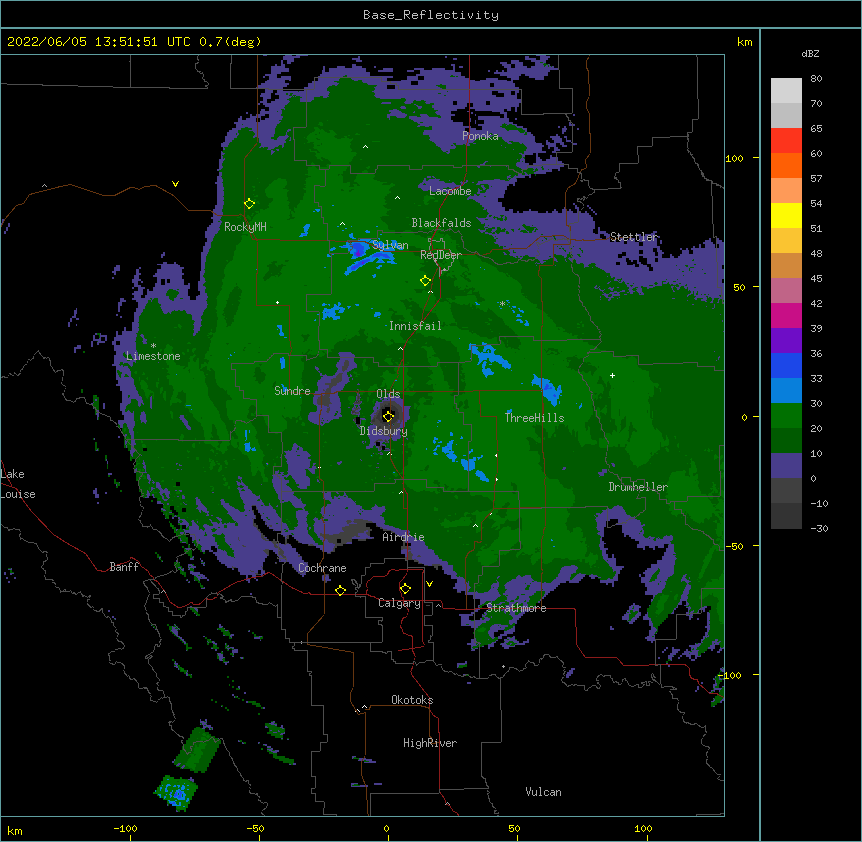
Task: Click the Sundre town label
Action: [292, 391]
